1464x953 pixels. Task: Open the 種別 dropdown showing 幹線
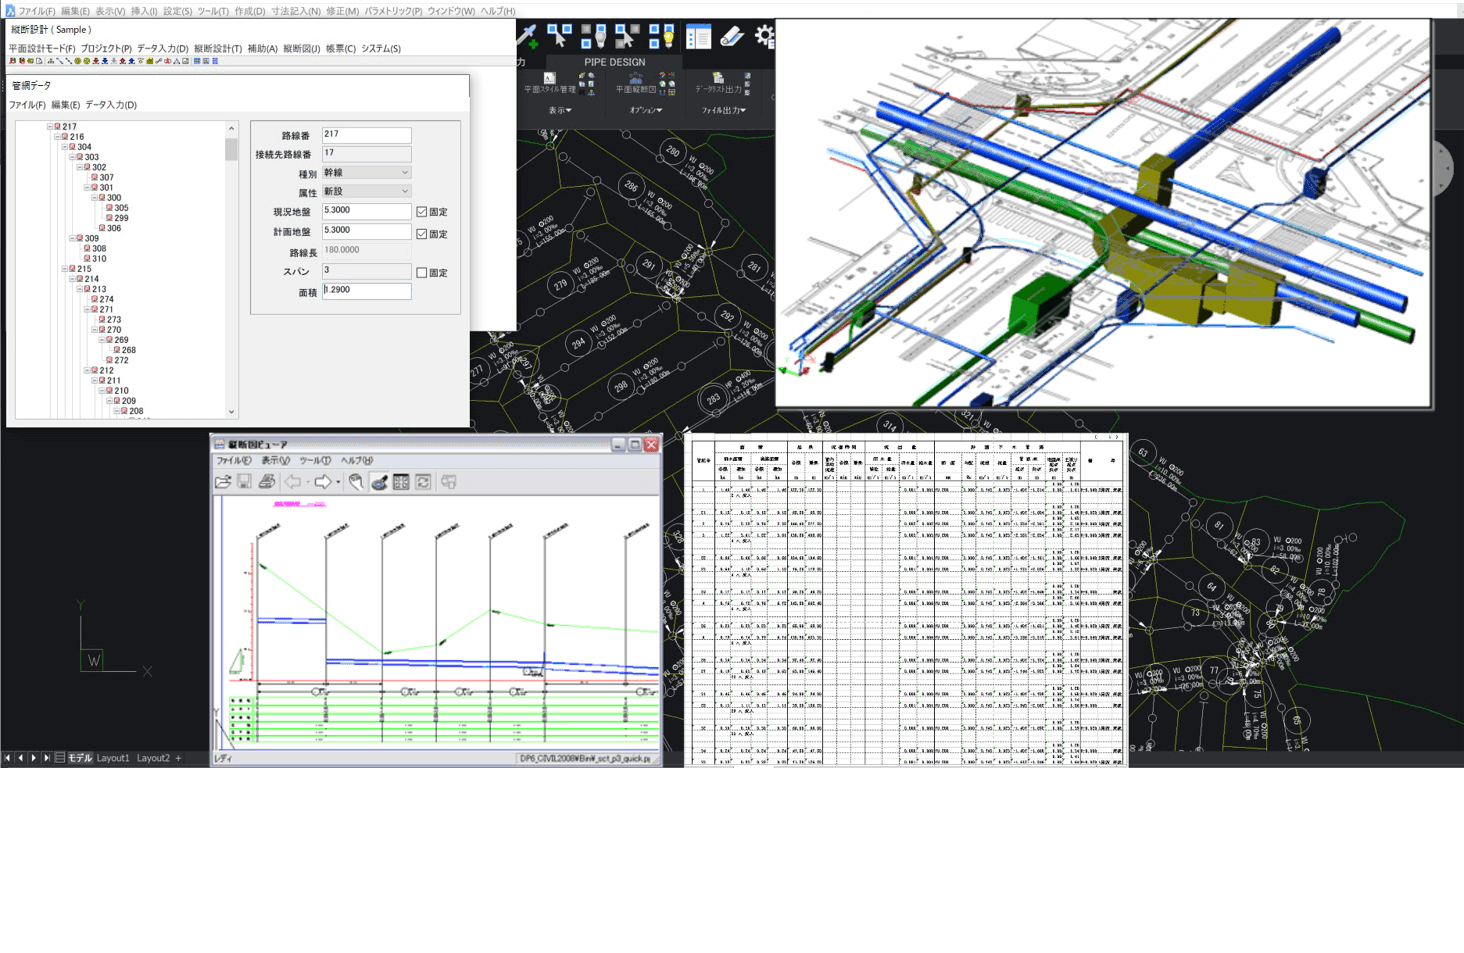click(366, 173)
